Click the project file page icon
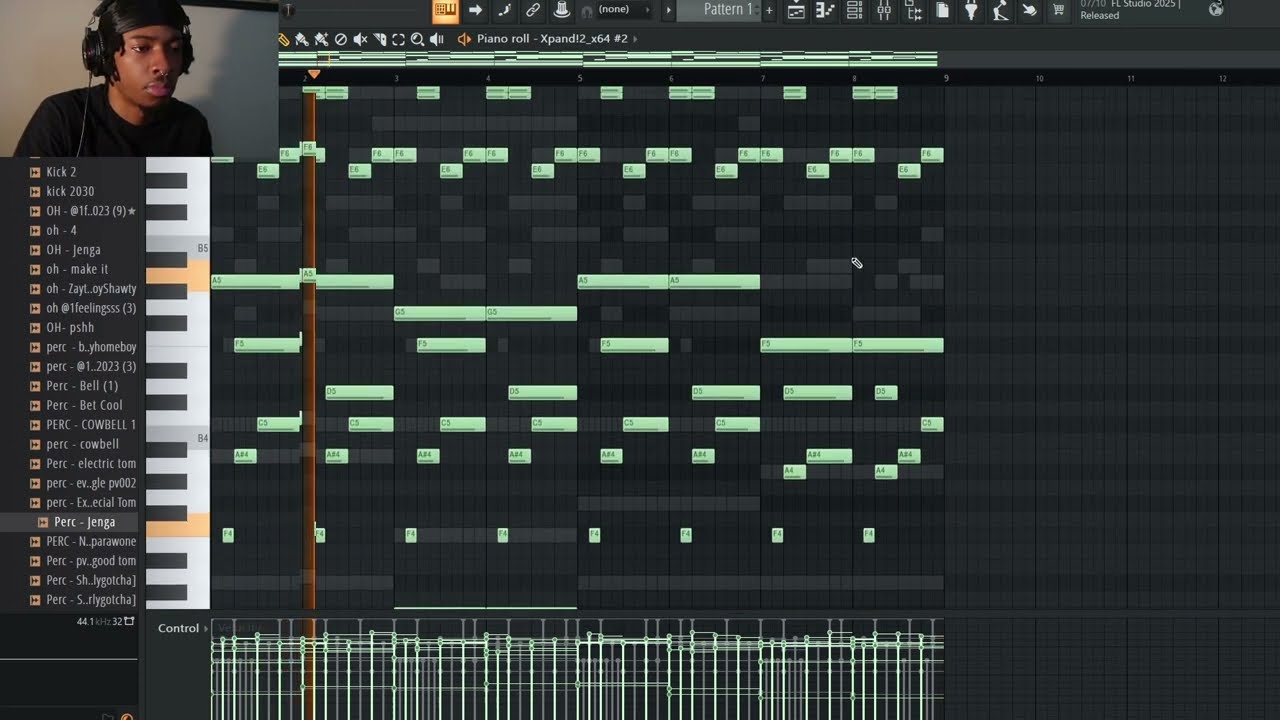The image size is (1280, 720). [942, 10]
